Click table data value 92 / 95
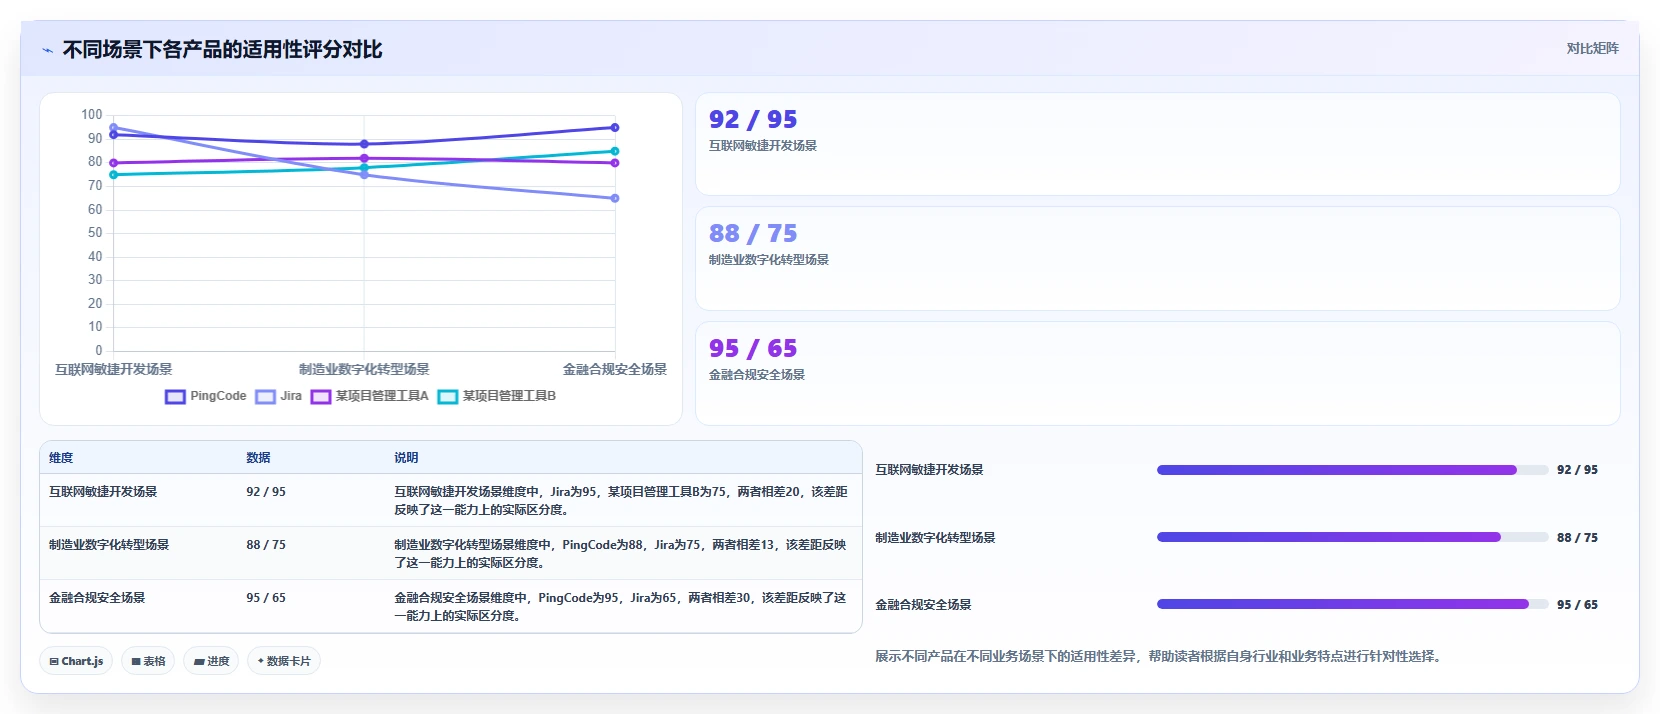The width and height of the screenshot is (1660, 714). [x=266, y=492]
